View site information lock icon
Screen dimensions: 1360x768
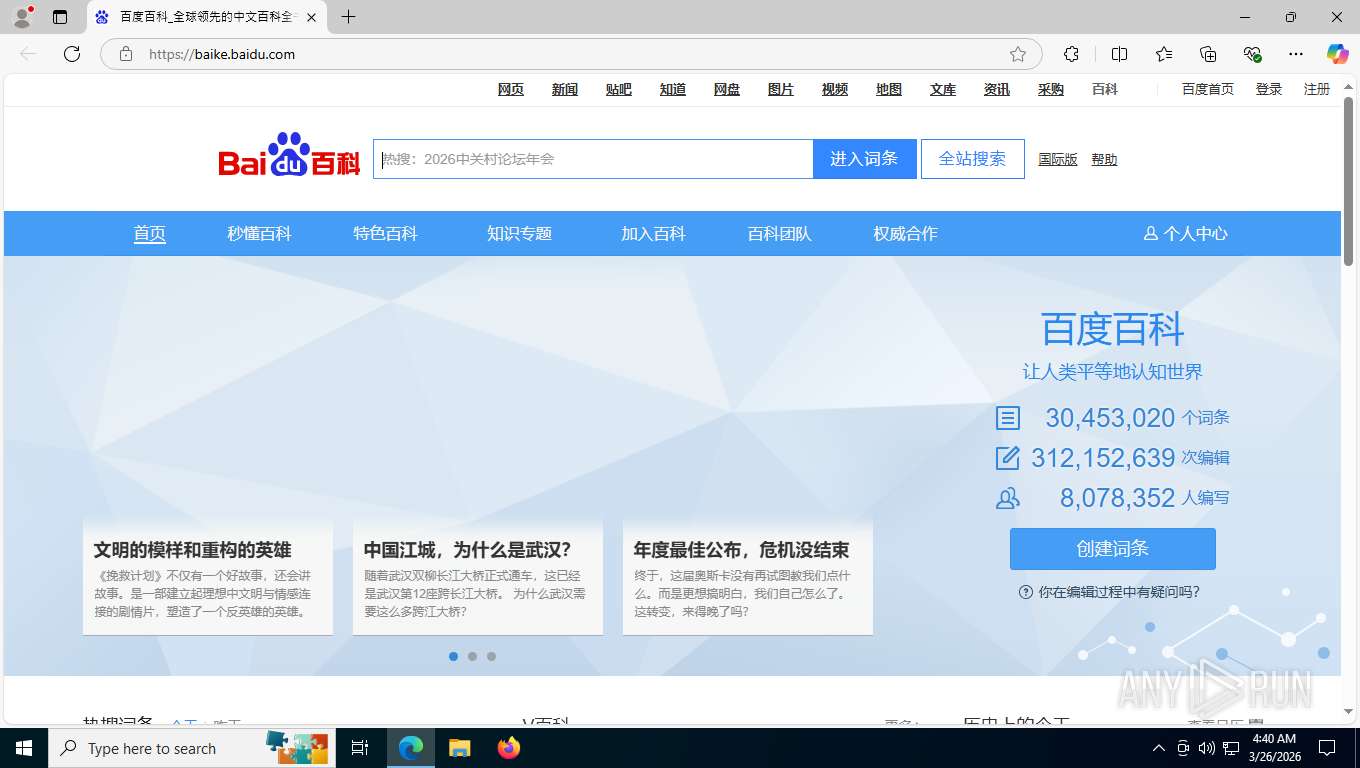(x=126, y=54)
